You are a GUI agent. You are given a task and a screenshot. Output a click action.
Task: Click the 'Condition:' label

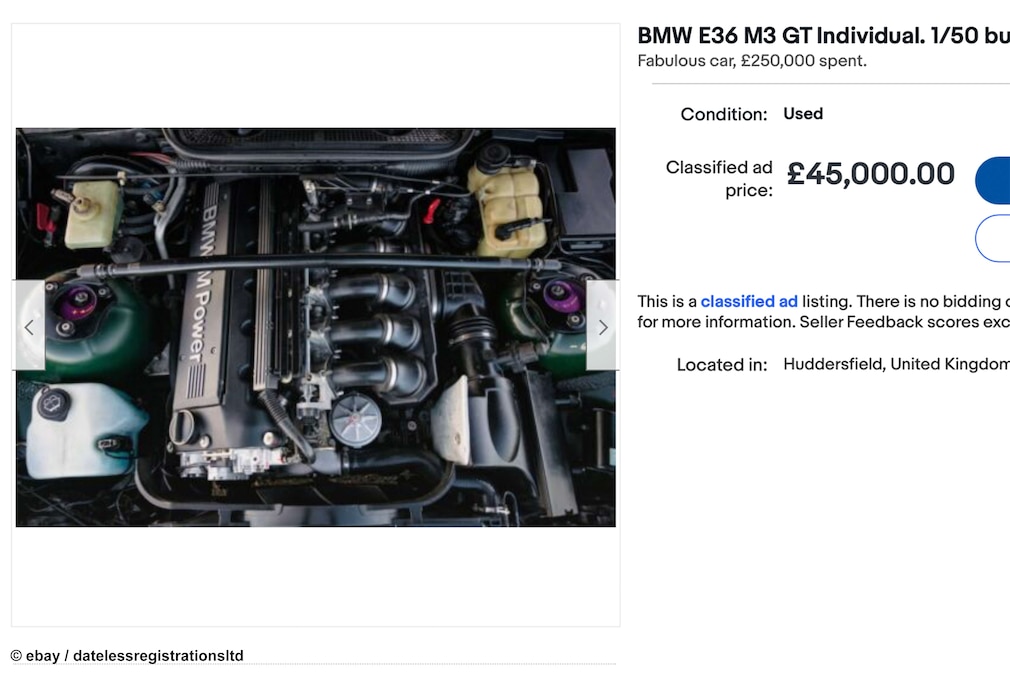pyautogui.click(x=724, y=115)
